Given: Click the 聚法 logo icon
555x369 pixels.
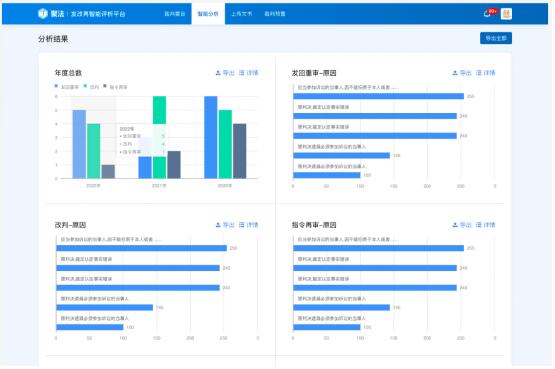Looking at the screenshot, I should tap(42, 14).
